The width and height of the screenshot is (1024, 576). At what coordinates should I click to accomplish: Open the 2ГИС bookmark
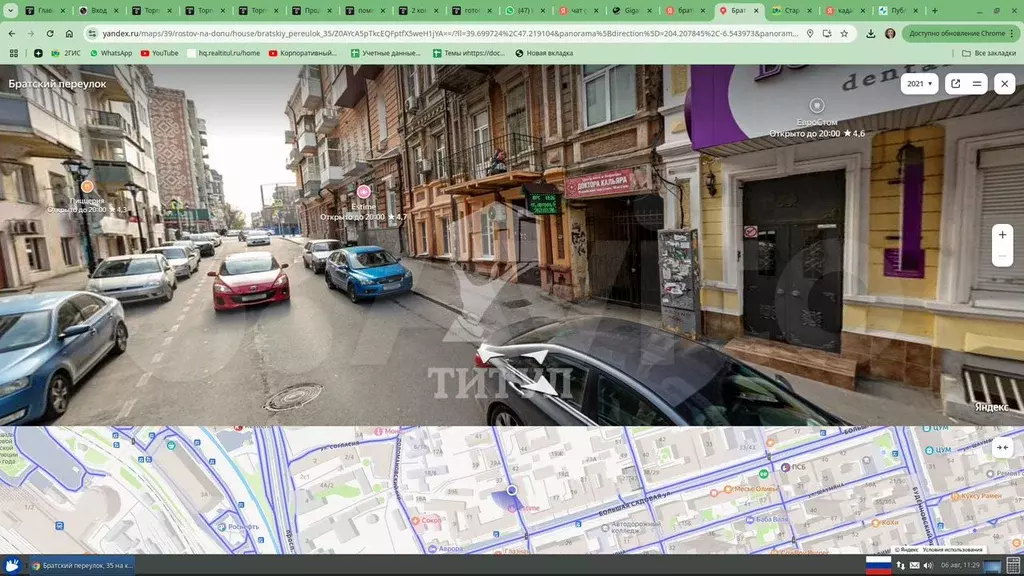coord(66,53)
